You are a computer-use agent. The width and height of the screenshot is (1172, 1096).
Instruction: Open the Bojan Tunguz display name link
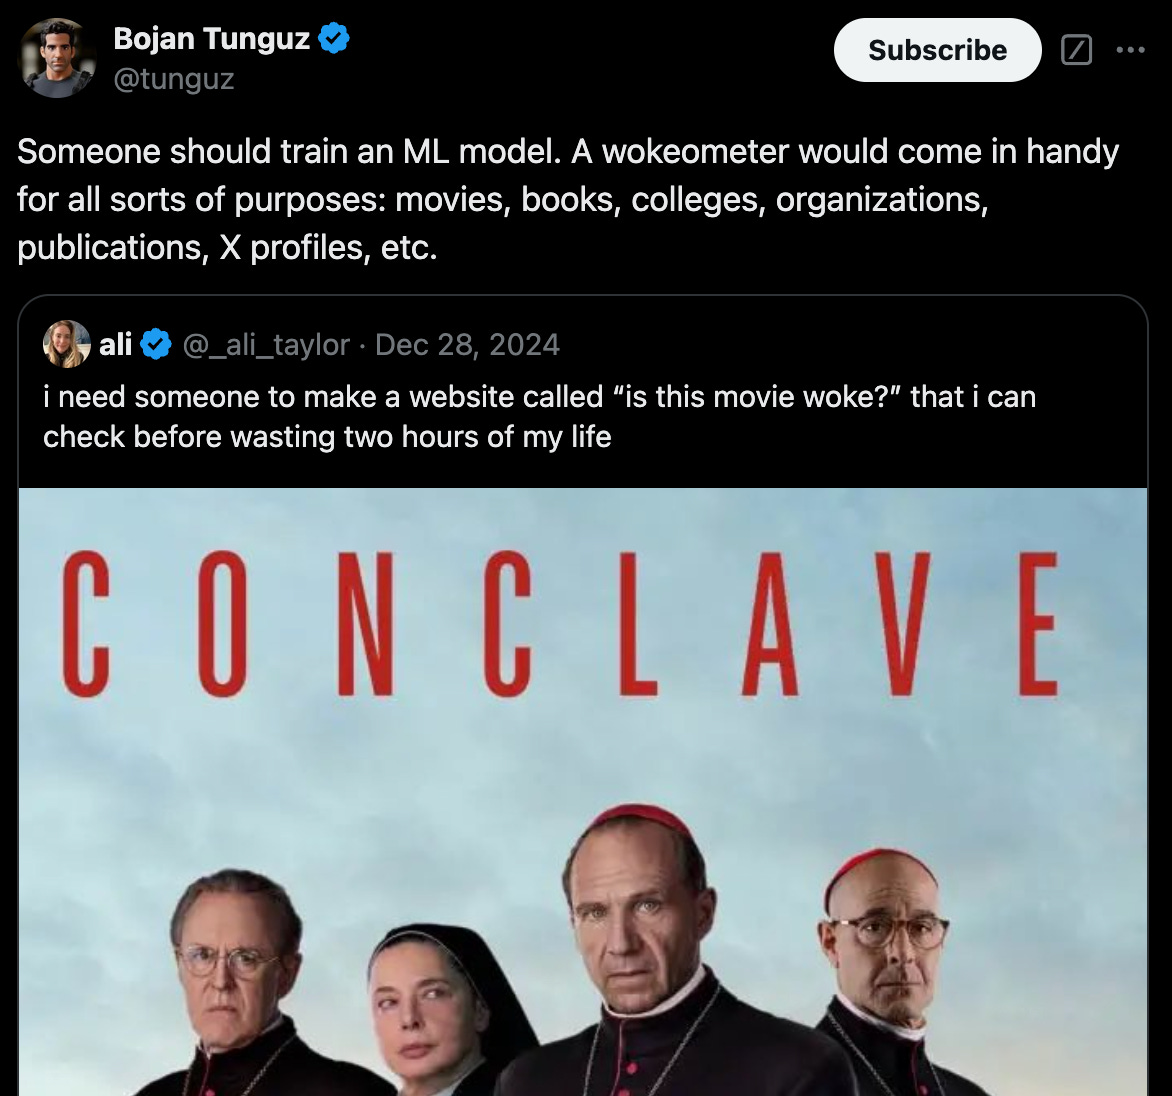(x=212, y=38)
